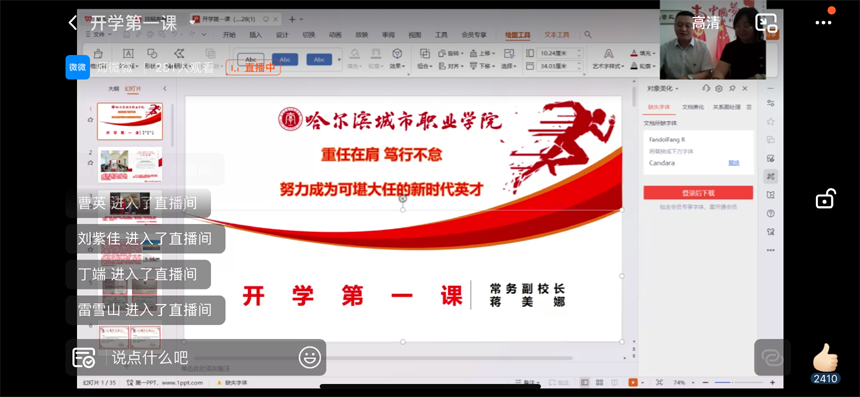Open the 插入 ribbon tab
860x397 pixels.
click(x=256, y=35)
